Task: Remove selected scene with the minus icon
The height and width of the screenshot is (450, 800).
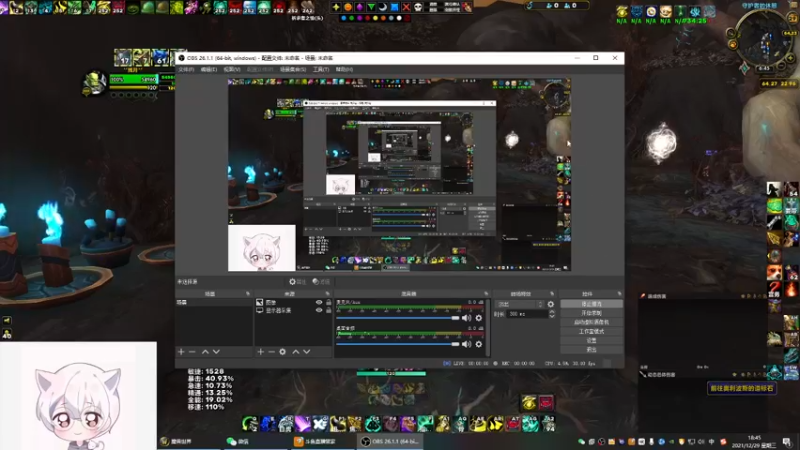Action: 192,352
